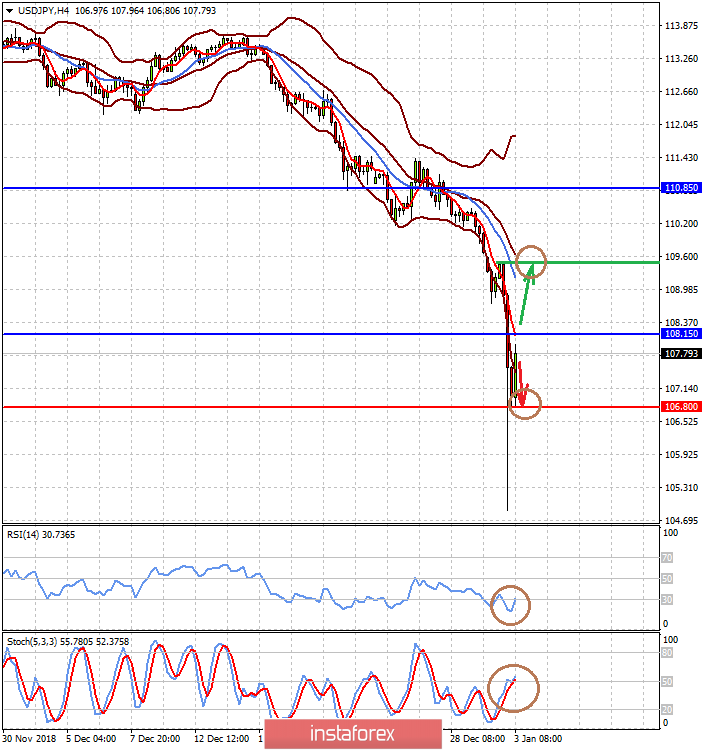The width and height of the screenshot is (705, 750).
Task: Click the 108.150 blue price level label
Action: coord(681,333)
